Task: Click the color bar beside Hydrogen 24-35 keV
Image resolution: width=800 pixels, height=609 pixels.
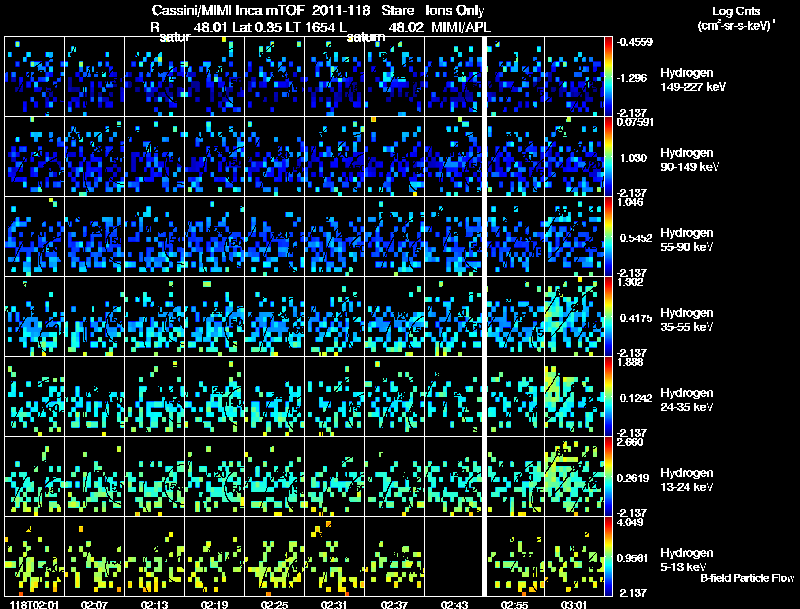Action: pos(608,397)
